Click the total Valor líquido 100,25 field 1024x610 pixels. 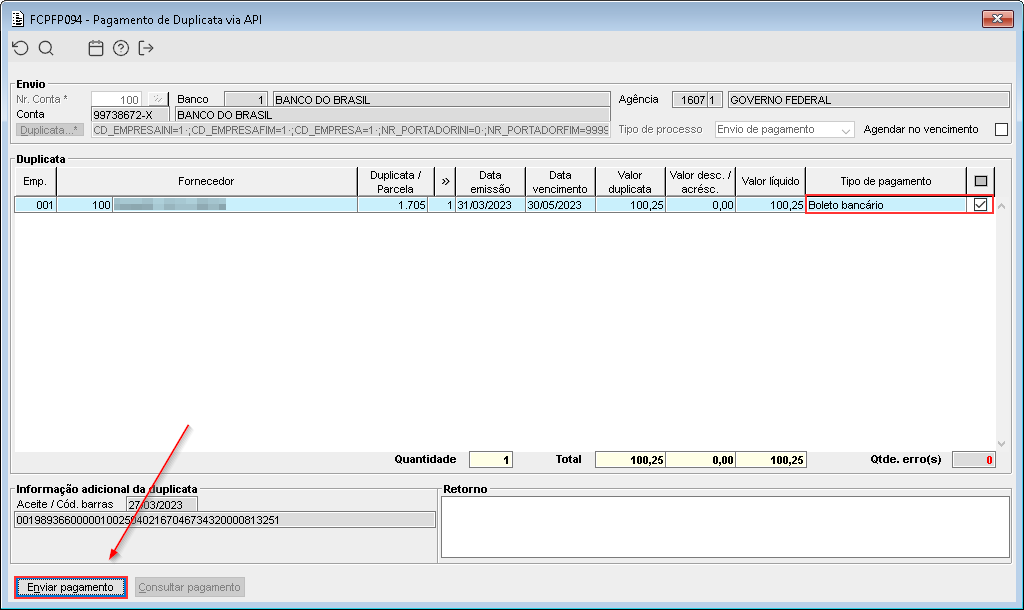[771, 460]
